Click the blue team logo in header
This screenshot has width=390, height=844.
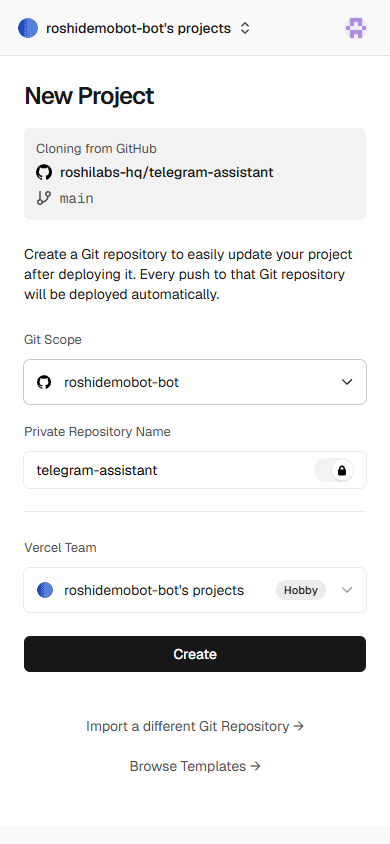point(28,28)
